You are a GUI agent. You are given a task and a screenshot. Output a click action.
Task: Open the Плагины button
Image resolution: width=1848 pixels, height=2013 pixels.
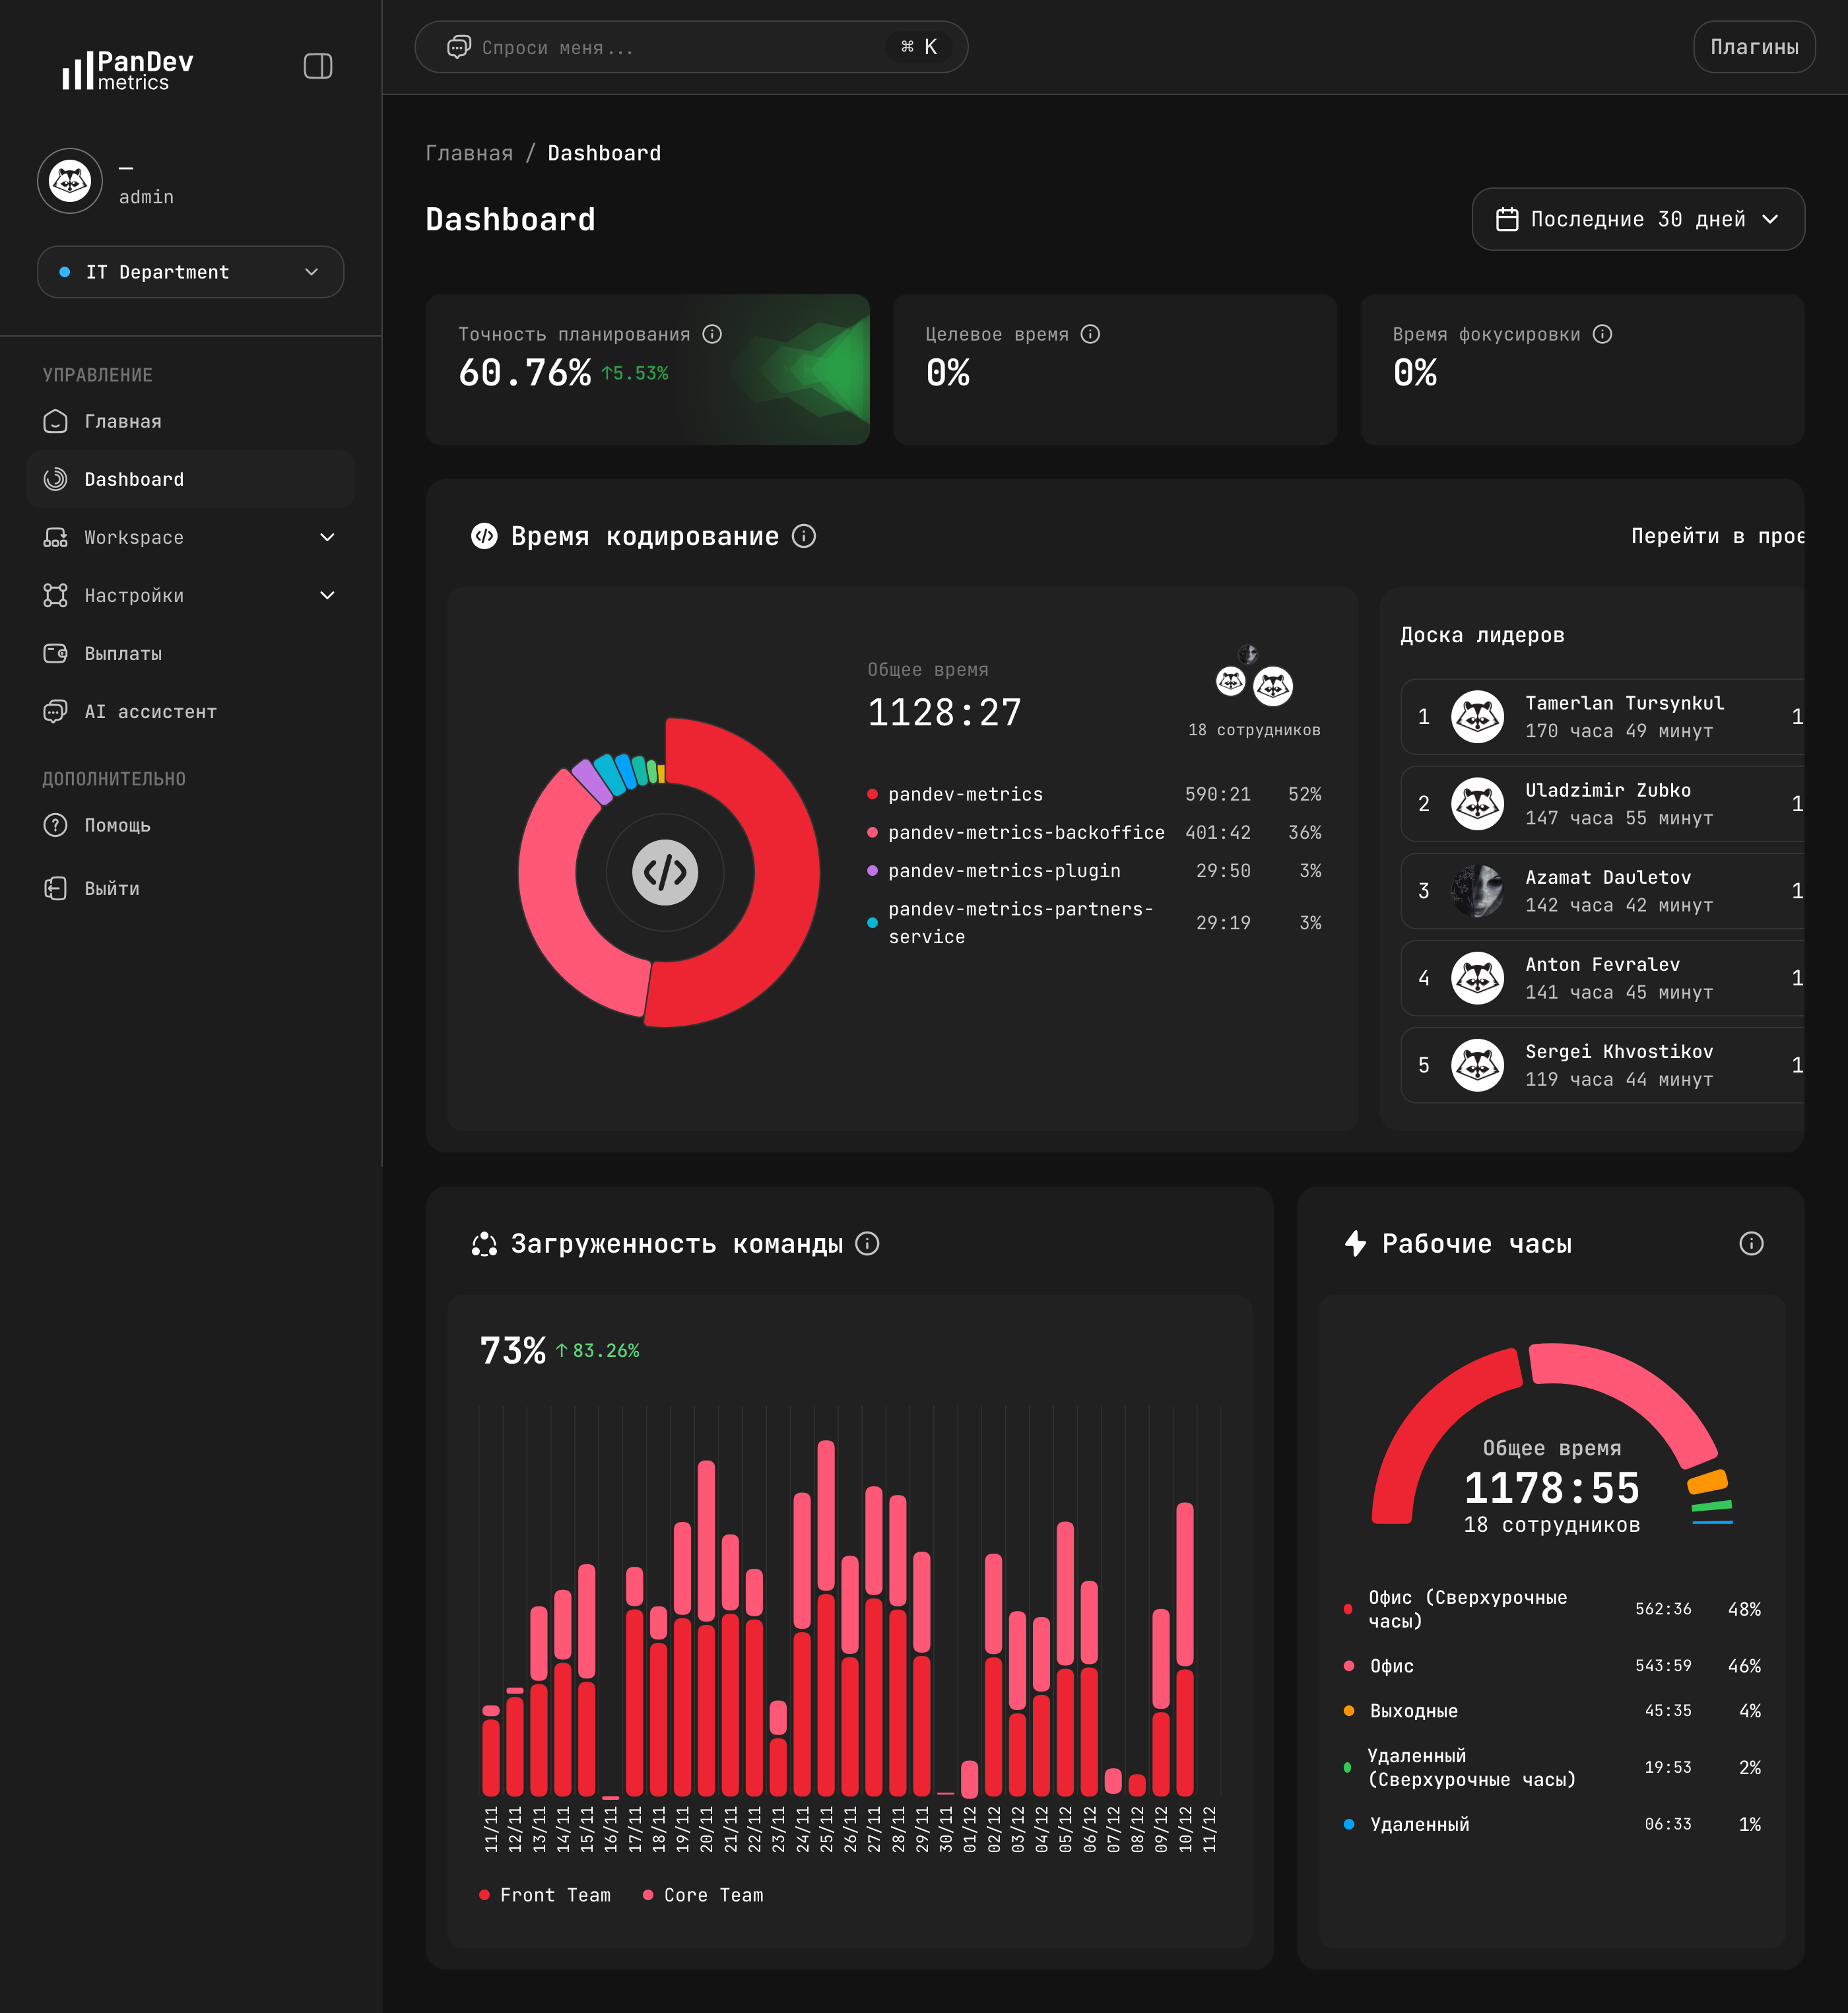(1753, 46)
